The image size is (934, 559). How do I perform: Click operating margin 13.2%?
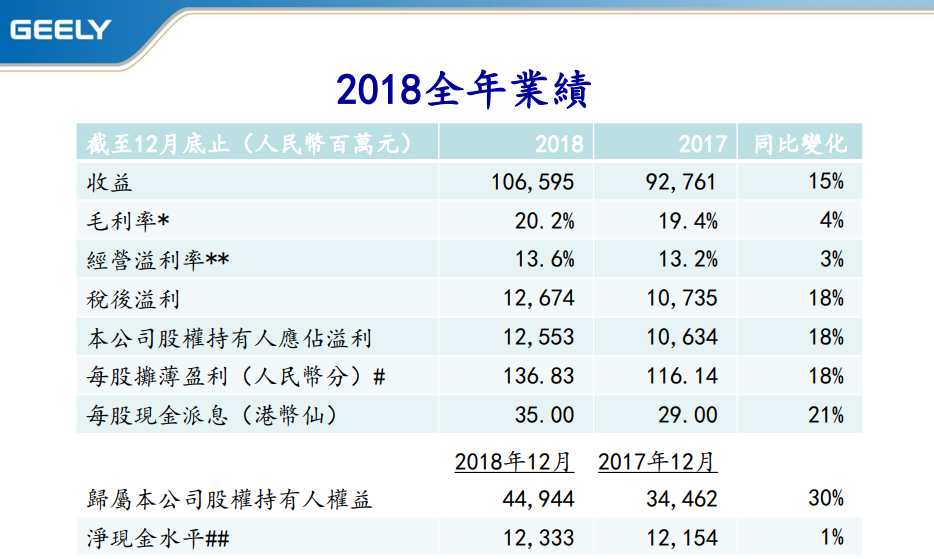tap(688, 260)
